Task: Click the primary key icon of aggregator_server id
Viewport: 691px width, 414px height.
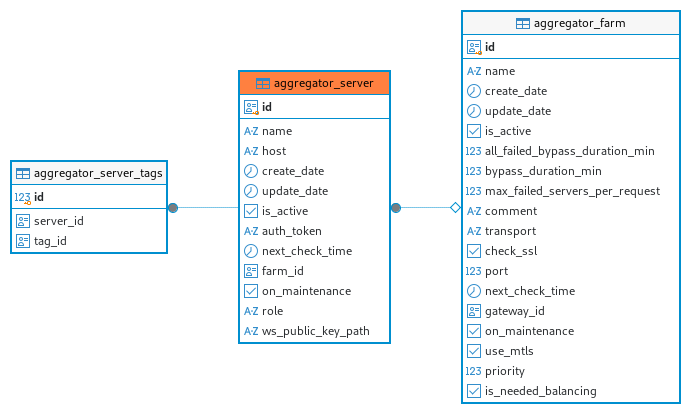Action: click(x=251, y=107)
